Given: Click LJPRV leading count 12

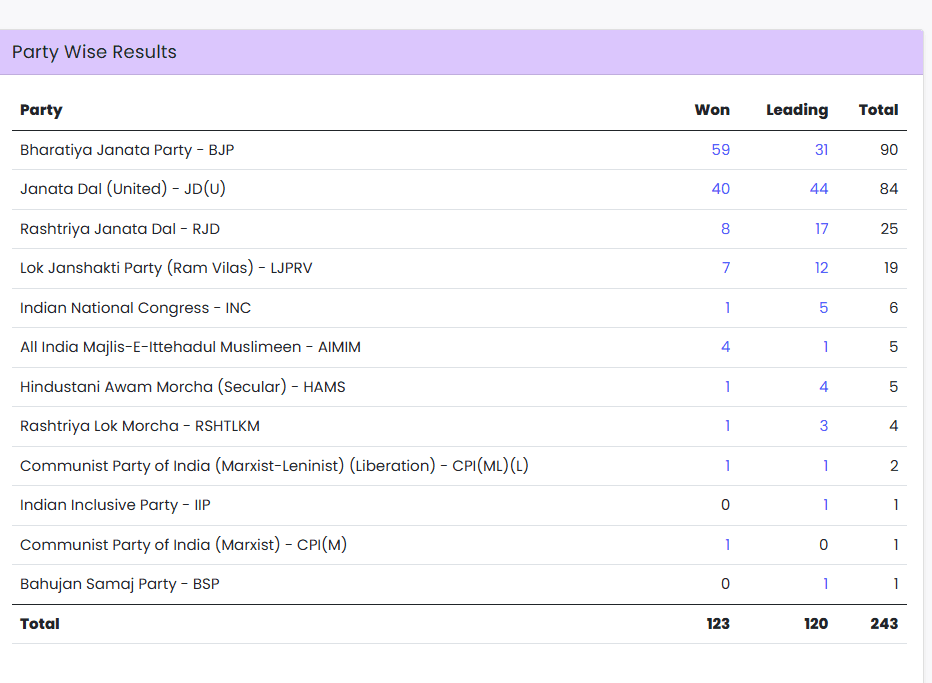Looking at the screenshot, I should pyautogui.click(x=821, y=268).
